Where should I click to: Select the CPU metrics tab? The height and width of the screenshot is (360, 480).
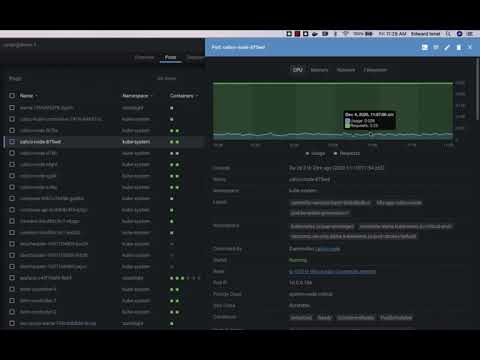(298, 70)
